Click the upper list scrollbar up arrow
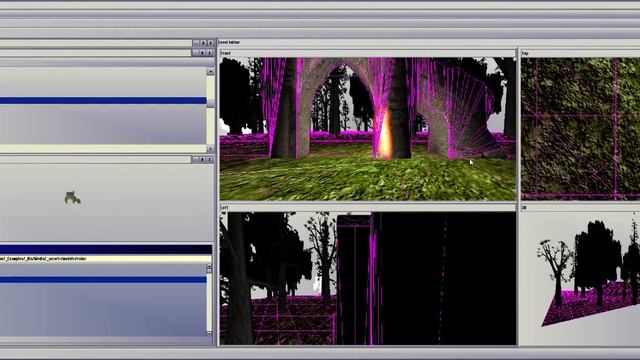Image resolution: width=640 pixels, height=360 pixels. click(x=210, y=72)
